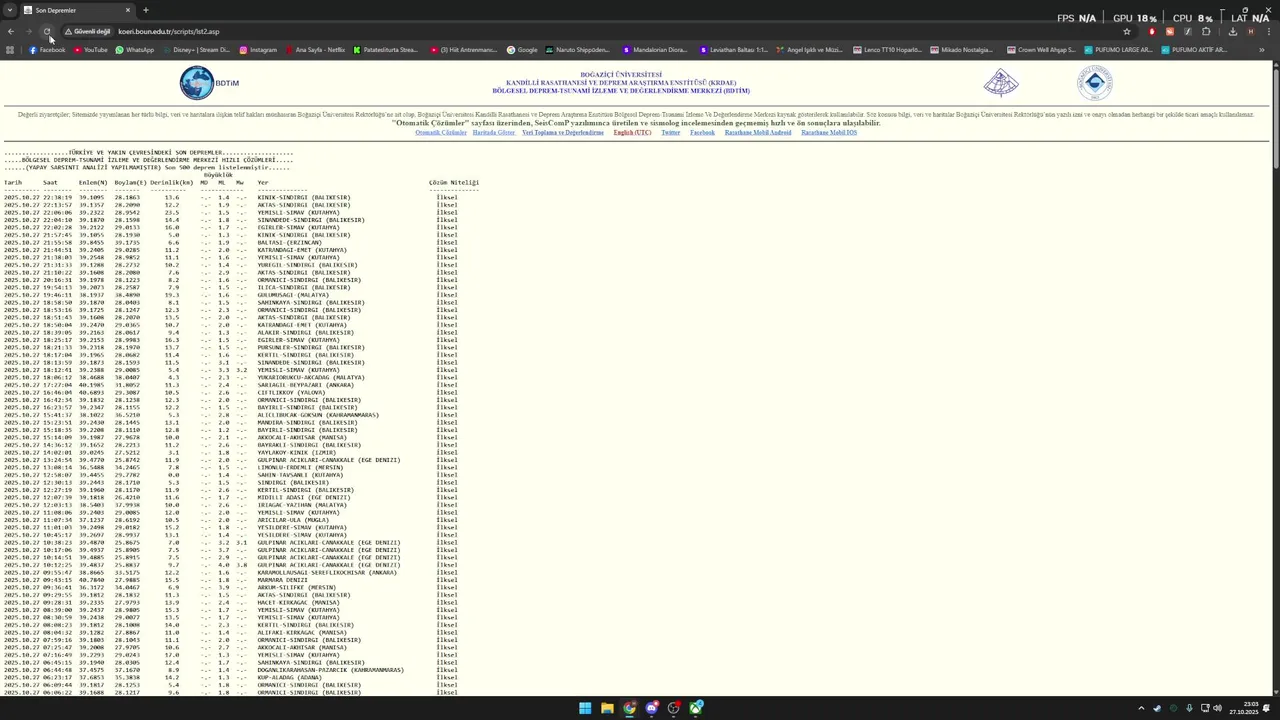The height and width of the screenshot is (720, 1280).
Task: Open the Leviathan Baltası bookmark
Action: 733,50
